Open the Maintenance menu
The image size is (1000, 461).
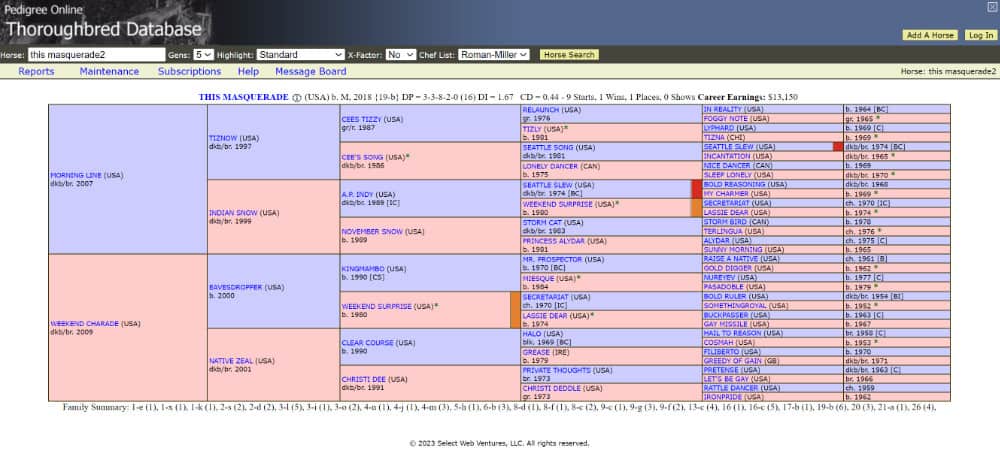pos(109,72)
